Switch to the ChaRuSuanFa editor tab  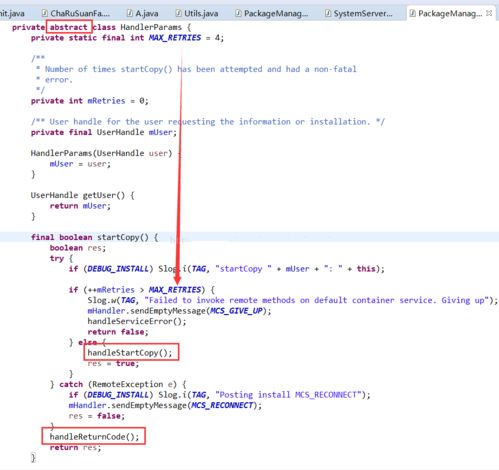tap(76, 13)
